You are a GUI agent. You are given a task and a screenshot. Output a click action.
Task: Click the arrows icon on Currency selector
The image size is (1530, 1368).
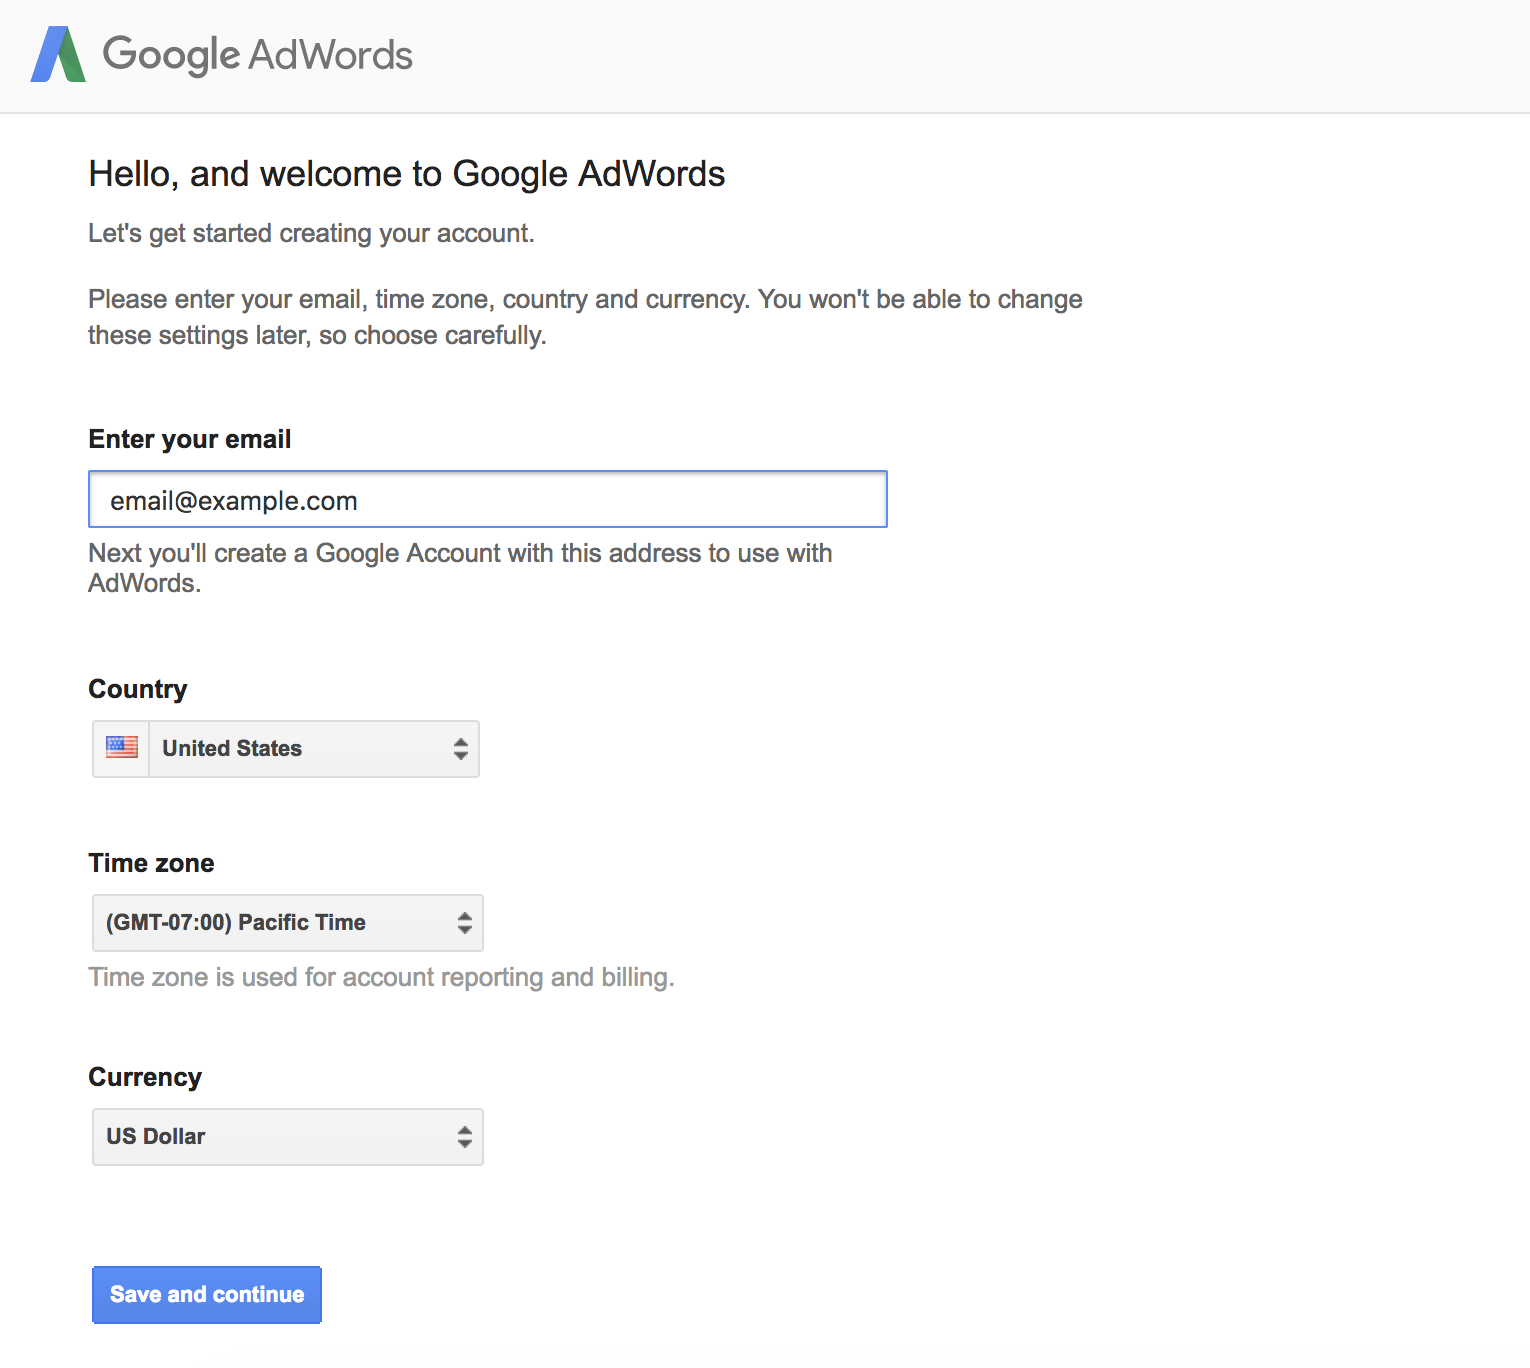(x=464, y=1137)
